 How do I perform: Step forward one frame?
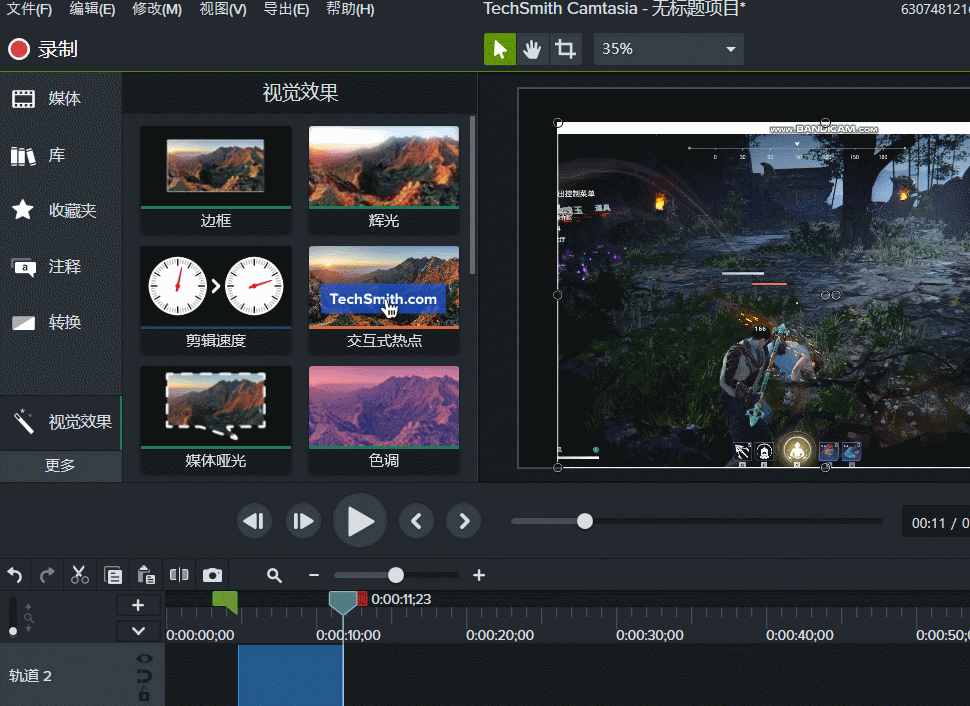coord(303,521)
